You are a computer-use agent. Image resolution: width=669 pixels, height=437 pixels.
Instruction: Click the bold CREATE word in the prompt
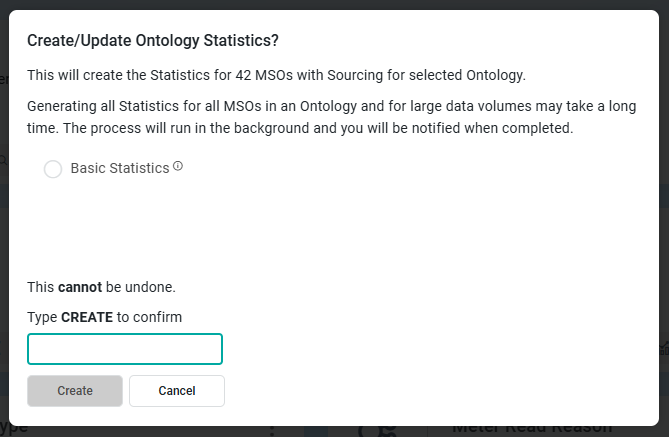coord(87,317)
